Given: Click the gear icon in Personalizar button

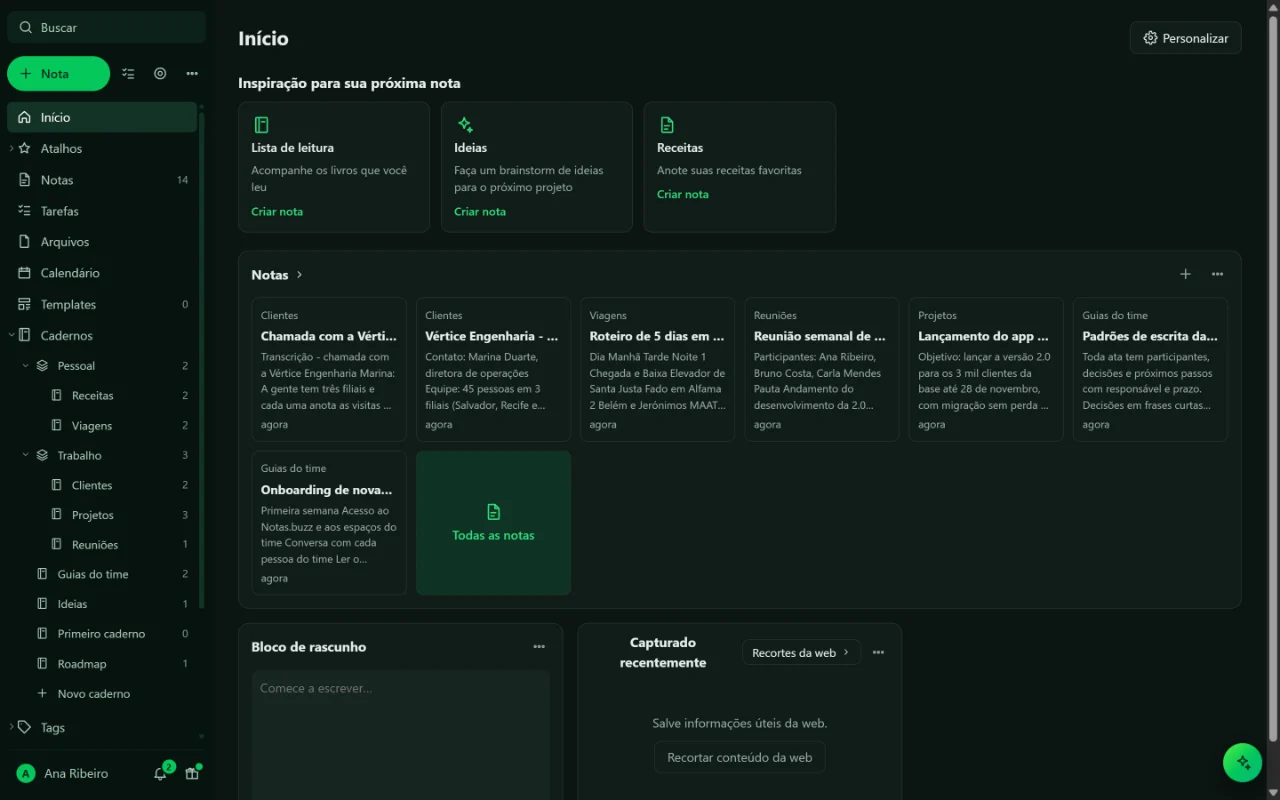Looking at the screenshot, I should 1150,38.
